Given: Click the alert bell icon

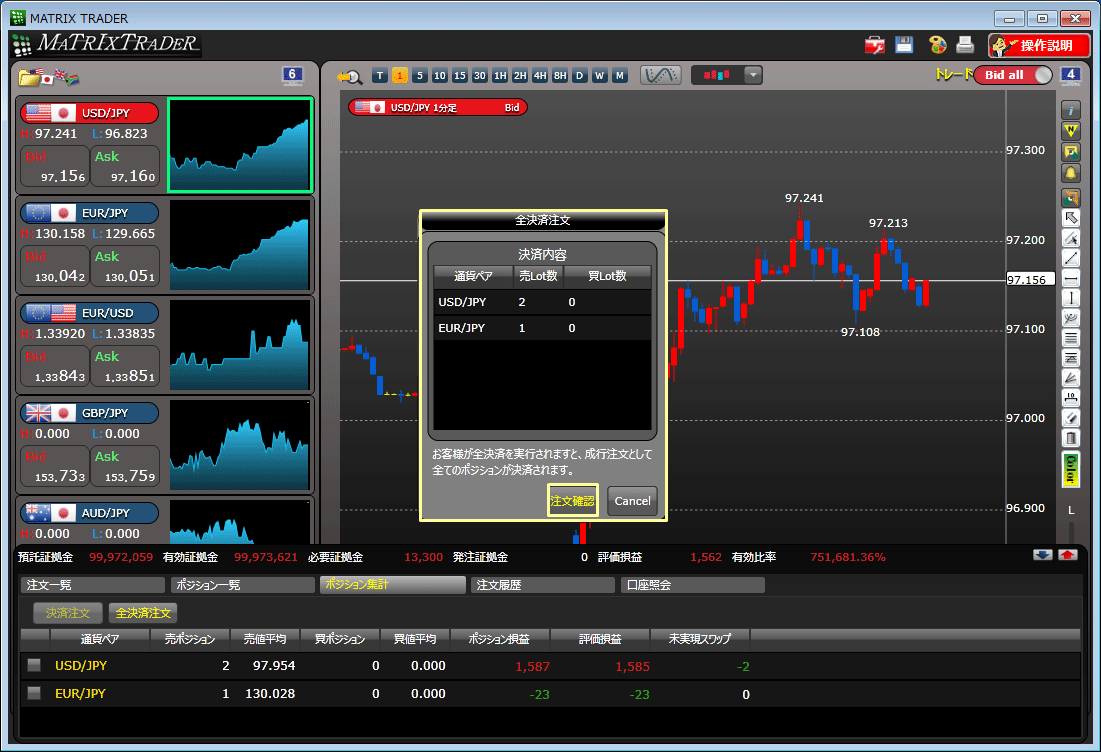Looking at the screenshot, I should 1070,173.
